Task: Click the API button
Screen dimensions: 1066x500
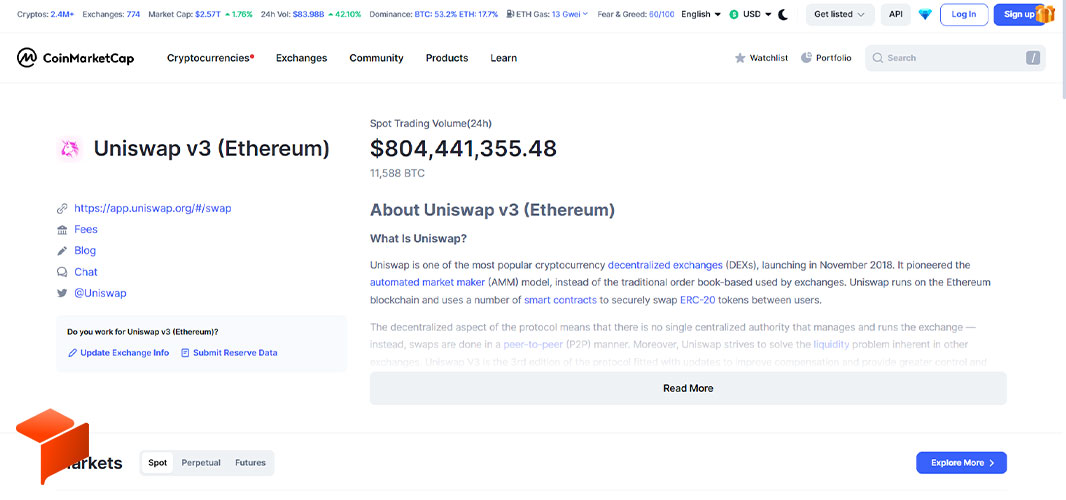Action: click(x=895, y=14)
